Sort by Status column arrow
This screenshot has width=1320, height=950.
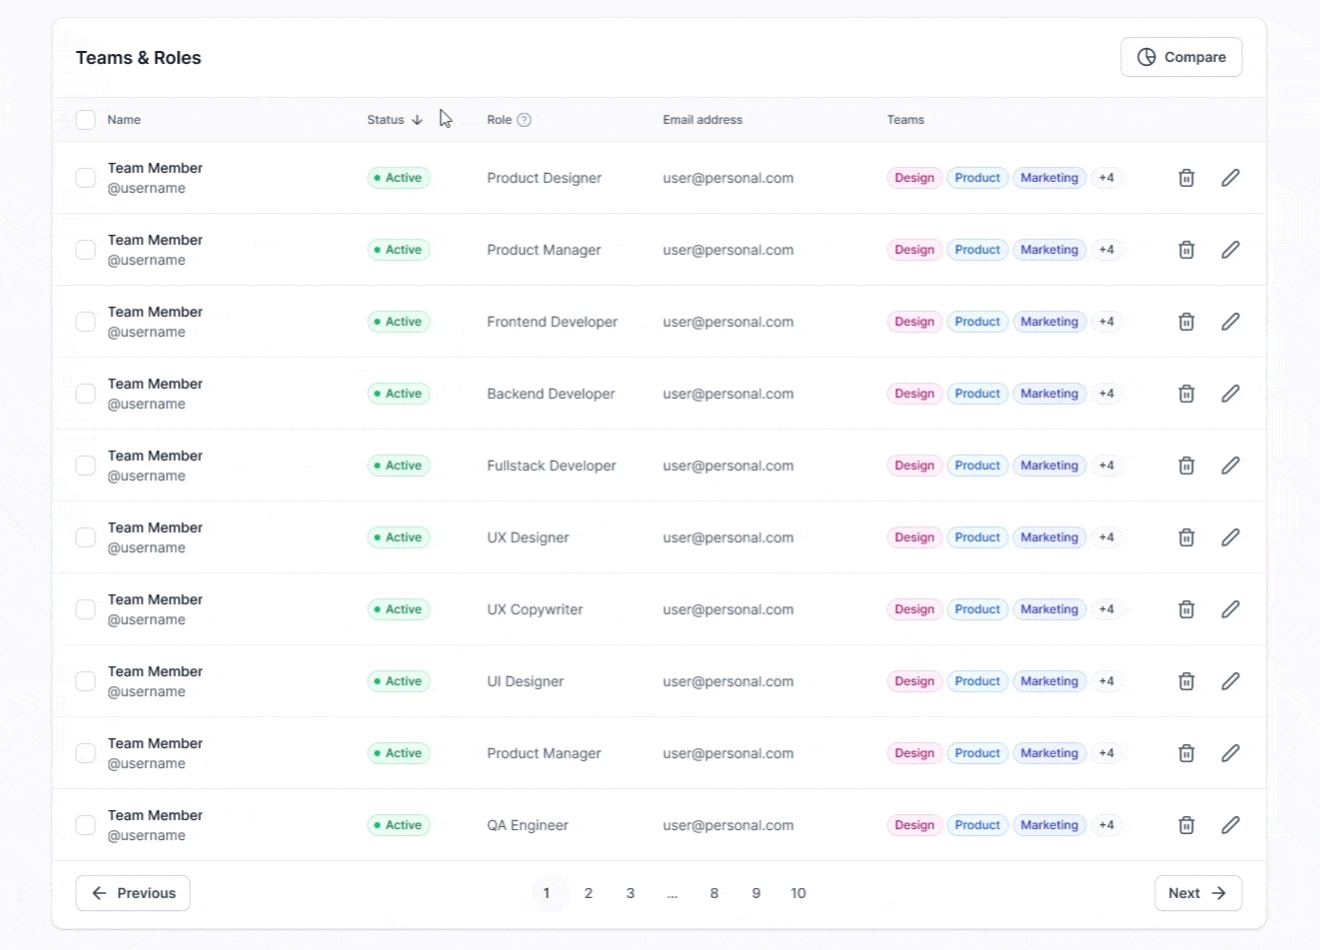pos(417,120)
